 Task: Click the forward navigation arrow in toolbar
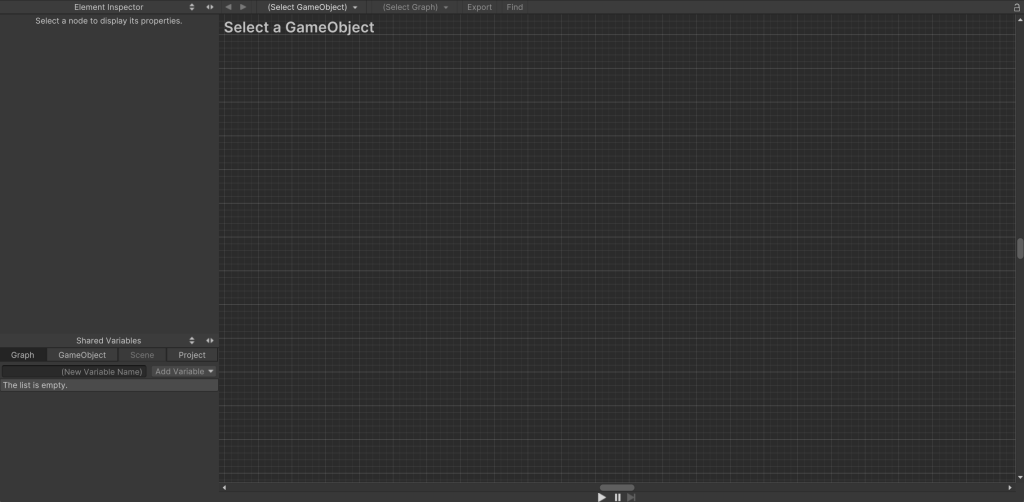pos(243,7)
